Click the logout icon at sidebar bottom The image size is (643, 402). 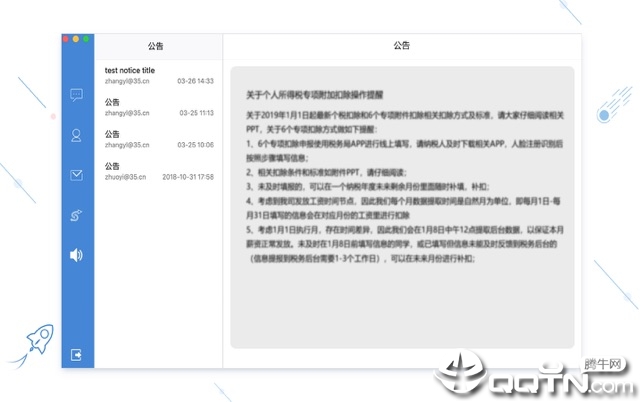pos(76,354)
